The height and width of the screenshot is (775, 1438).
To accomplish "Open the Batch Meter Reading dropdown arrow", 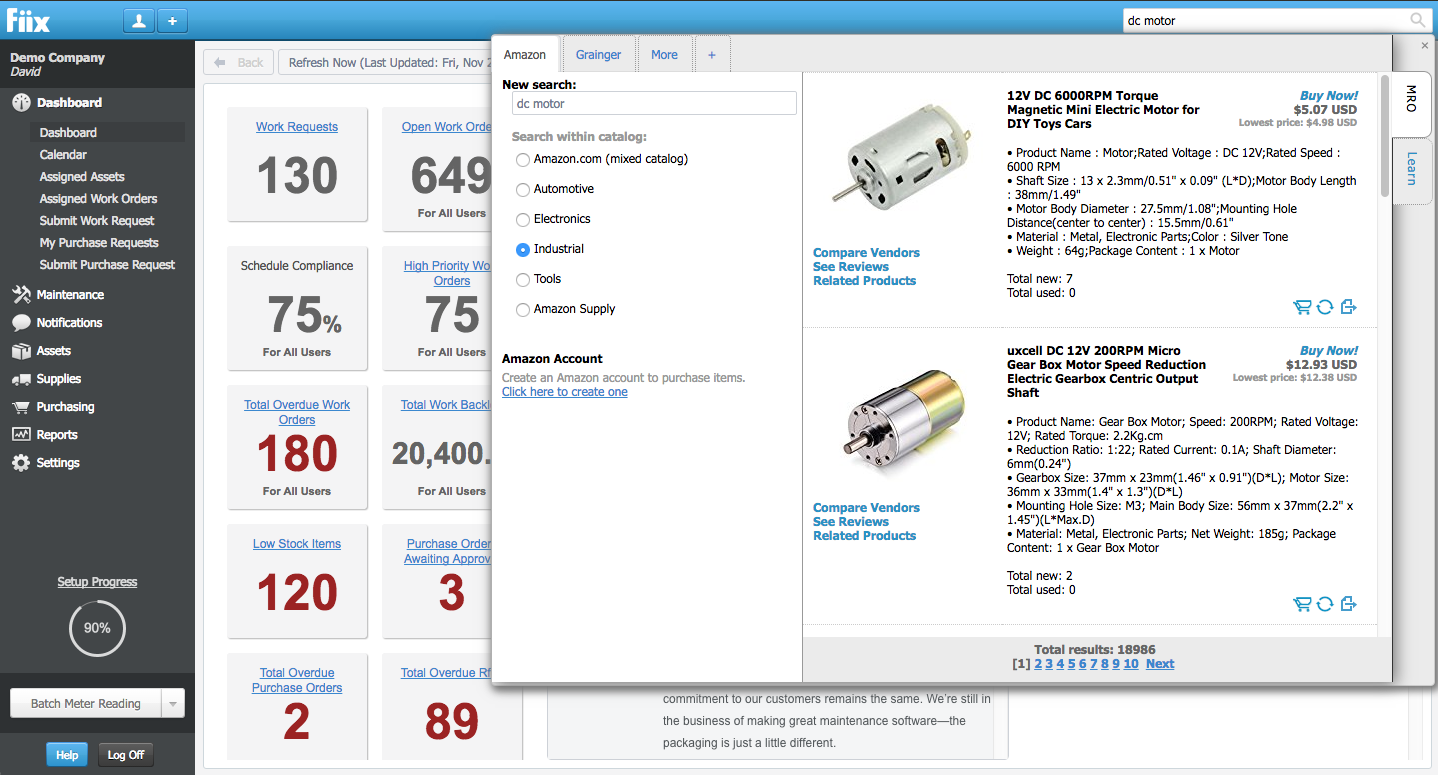I will [173, 704].
